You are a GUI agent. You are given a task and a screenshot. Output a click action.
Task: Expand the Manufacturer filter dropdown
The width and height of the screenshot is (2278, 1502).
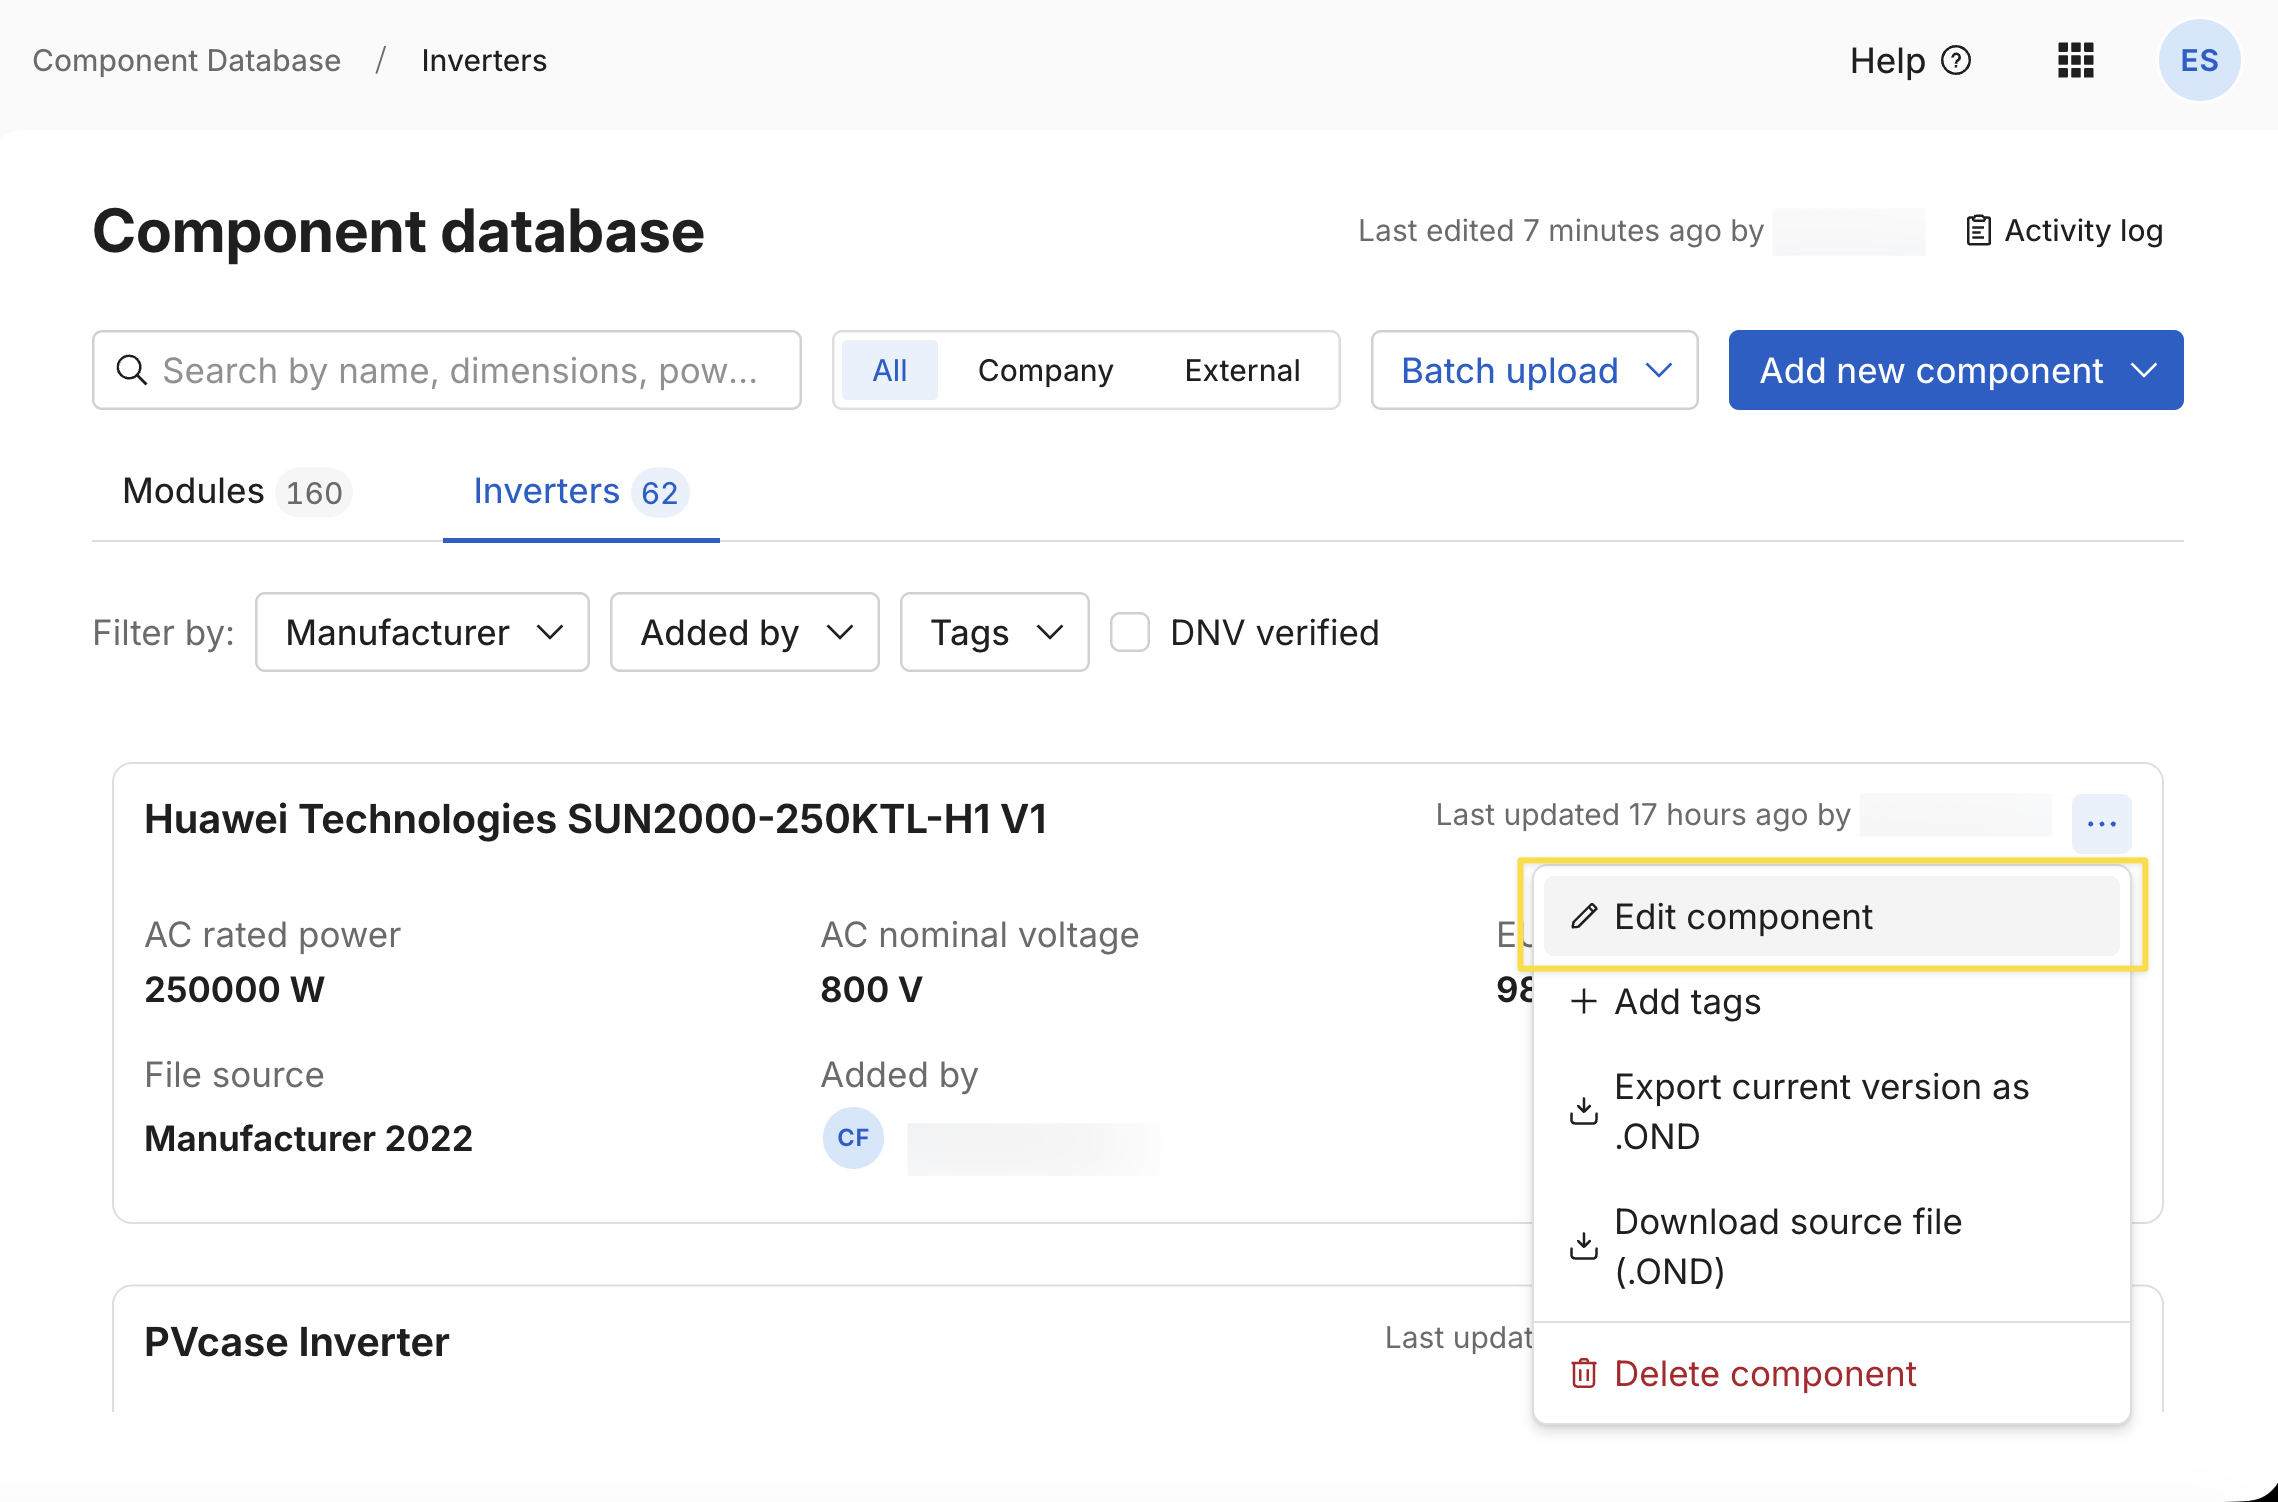tap(422, 632)
